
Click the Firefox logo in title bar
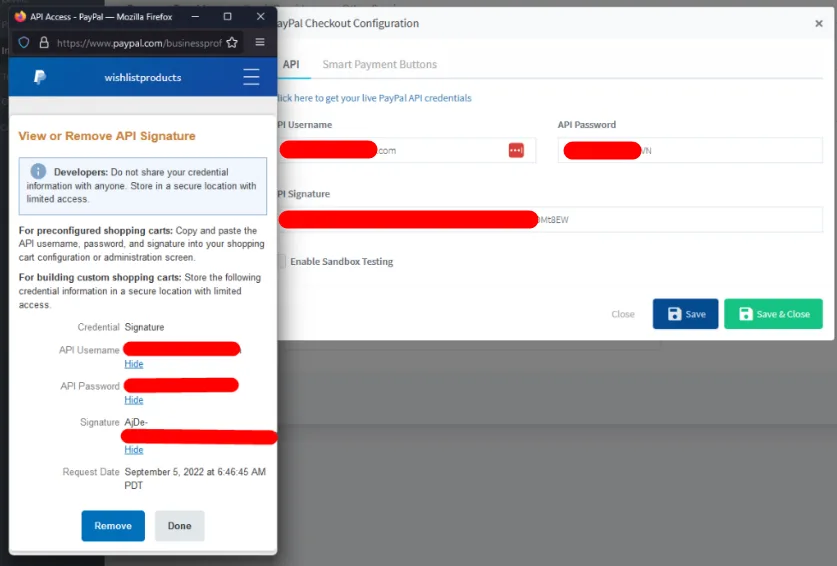click(20, 17)
